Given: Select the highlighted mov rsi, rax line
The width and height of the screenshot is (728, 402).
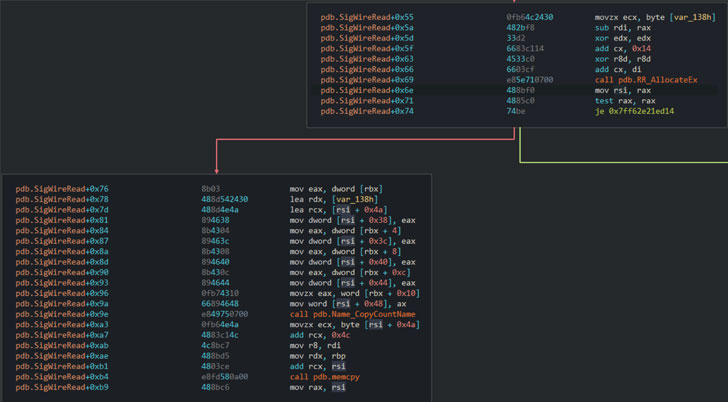Looking at the screenshot, I should [x=518, y=91].
